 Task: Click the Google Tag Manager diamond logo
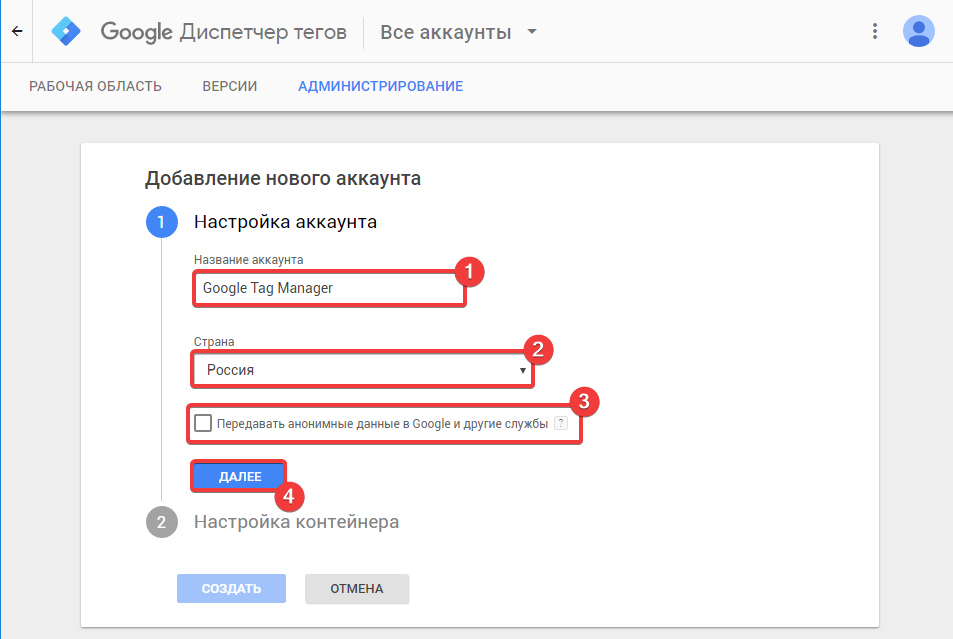(66, 31)
